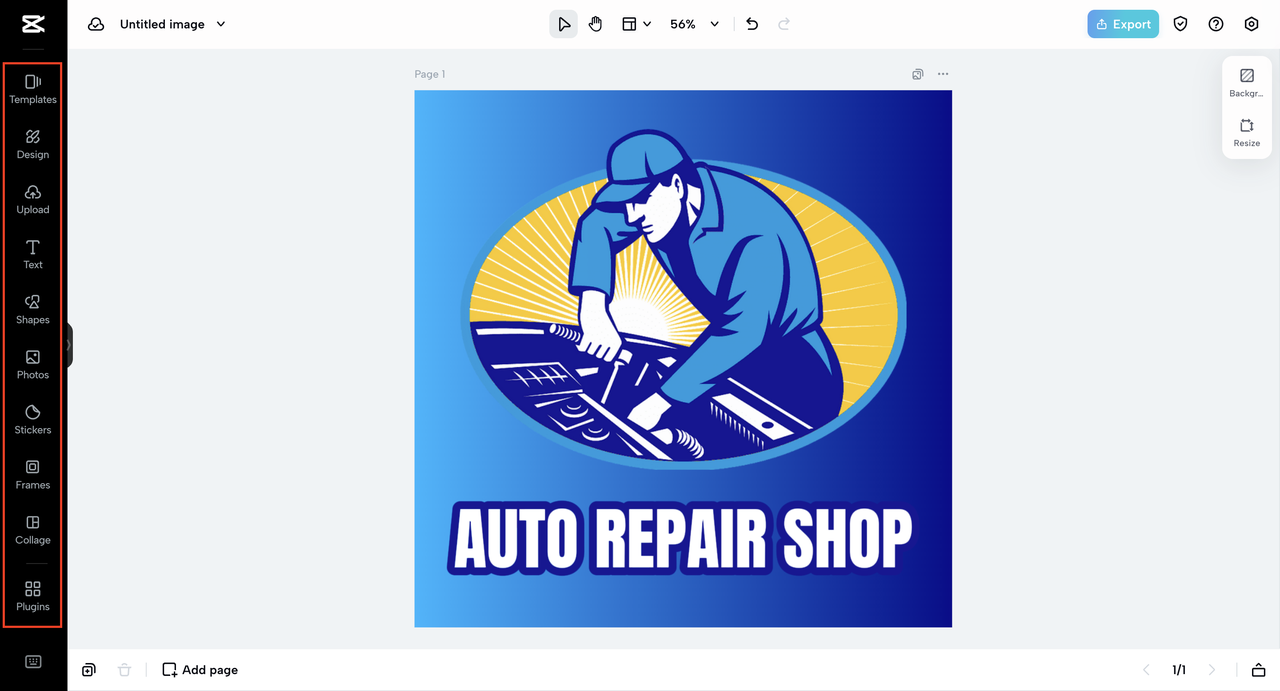Open the Frames panel
Image resolution: width=1280 pixels, height=691 pixels.
[x=33, y=474]
